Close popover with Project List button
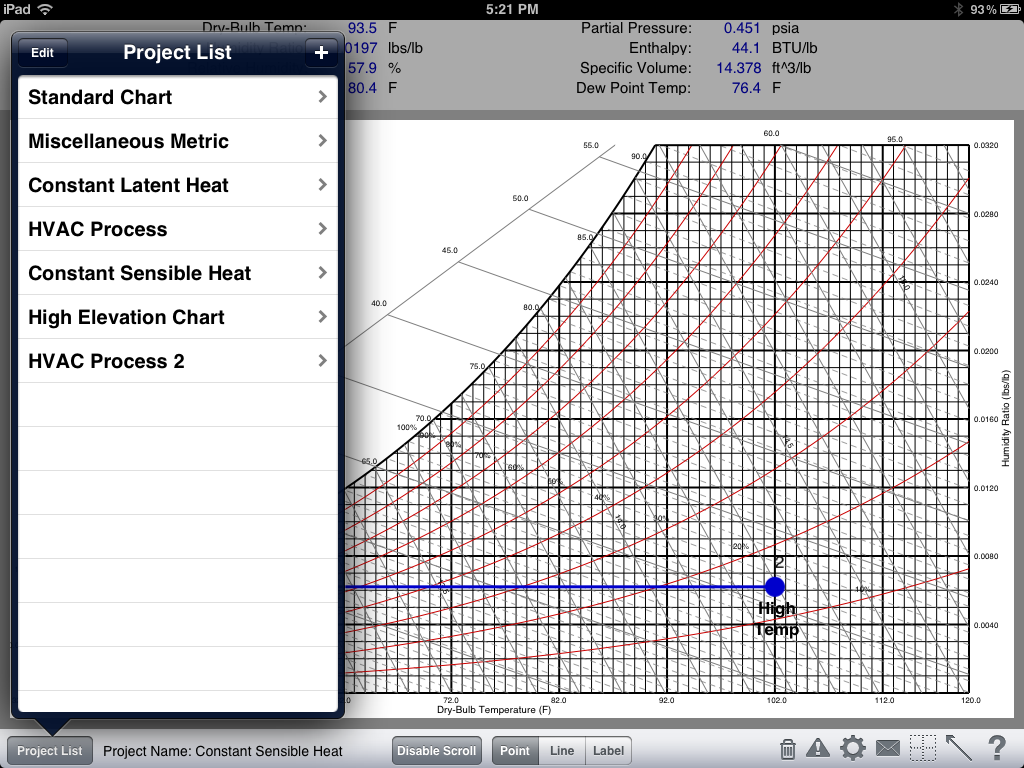The width and height of the screenshot is (1024, 768). click(x=50, y=751)
